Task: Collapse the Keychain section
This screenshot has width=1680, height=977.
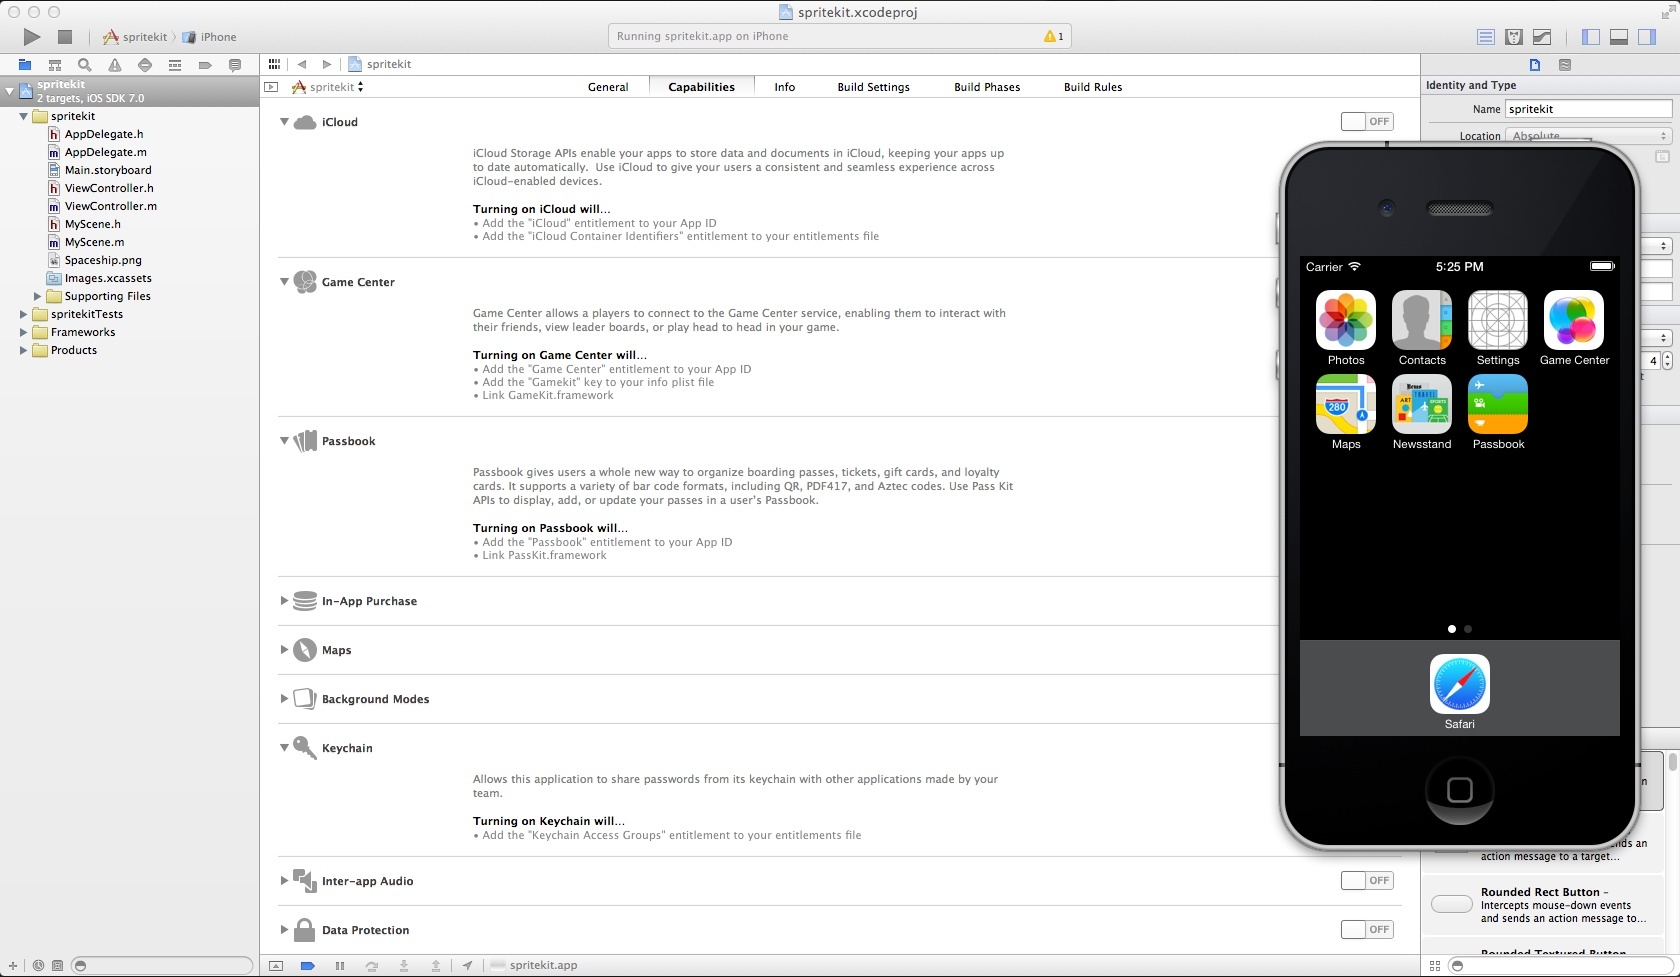Action: (284, 748)
